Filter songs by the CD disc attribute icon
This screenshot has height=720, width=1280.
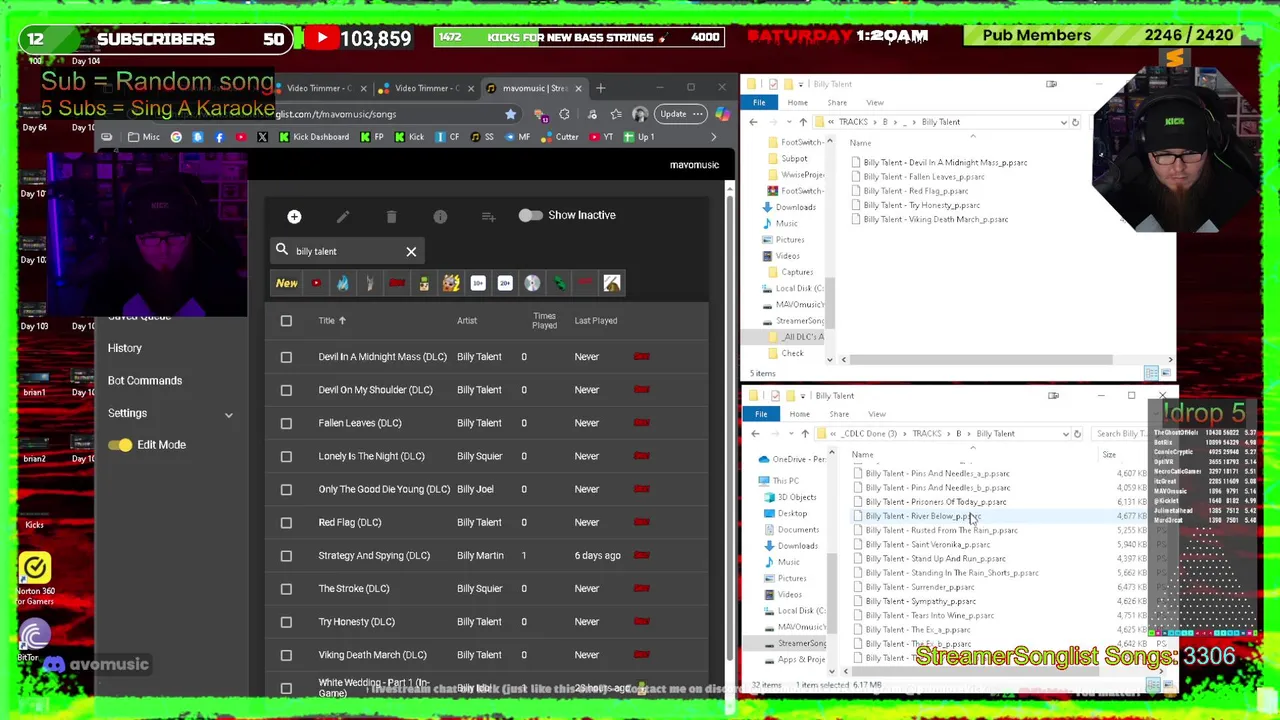tap(532, 283)
